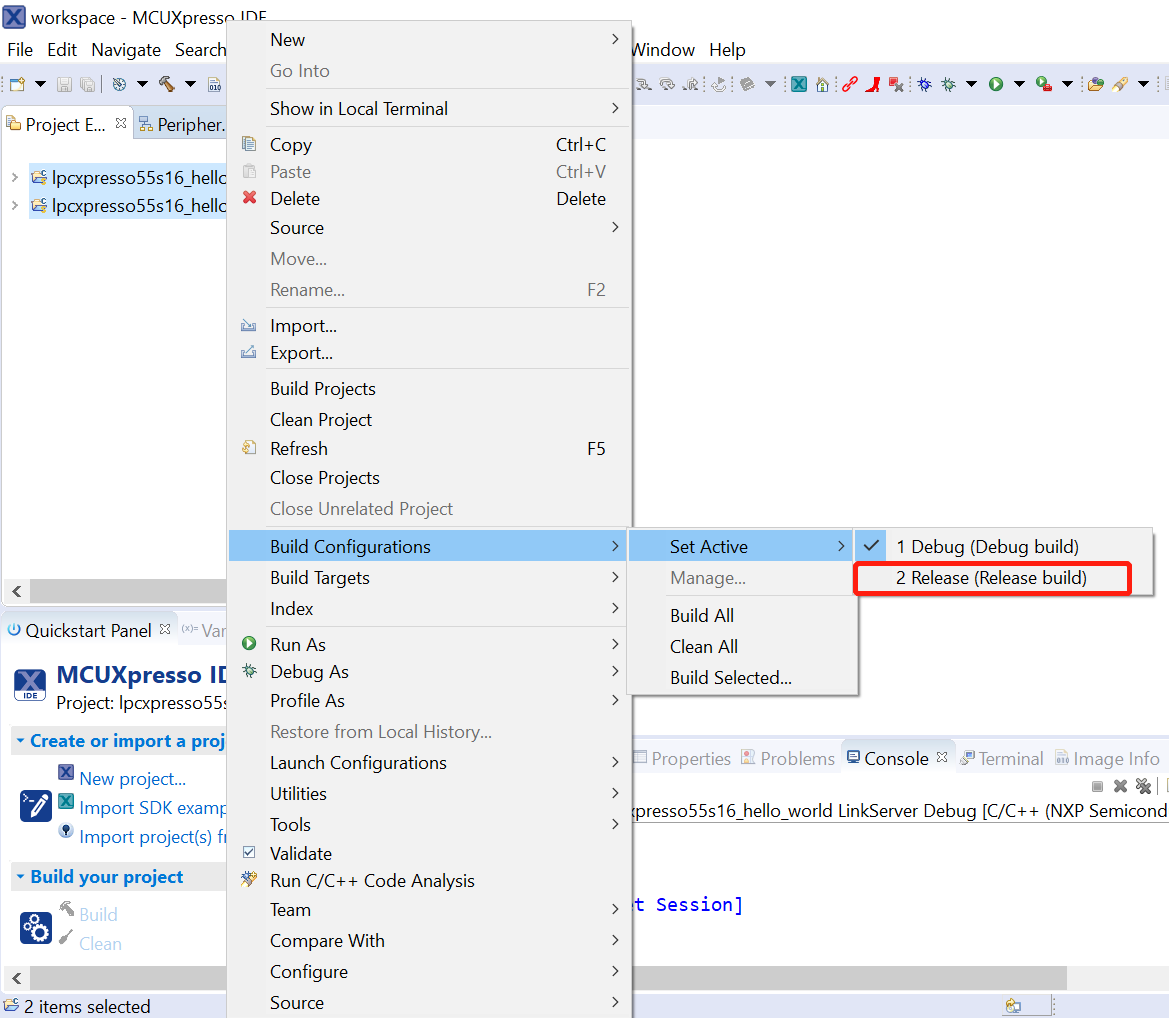Click the 'New project...' link in Quickstart
Screen dimensions: 1169x1018
click(132, 779)
